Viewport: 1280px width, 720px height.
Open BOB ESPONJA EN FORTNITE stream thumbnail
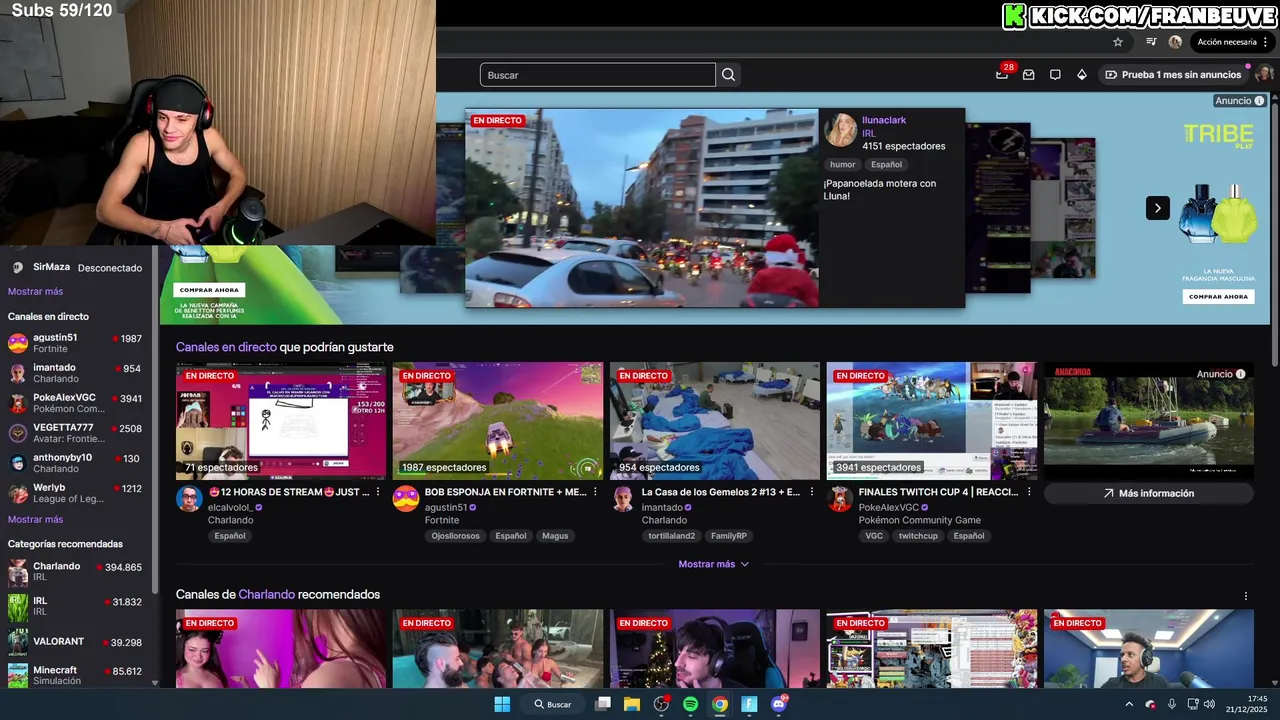[498, 421]
